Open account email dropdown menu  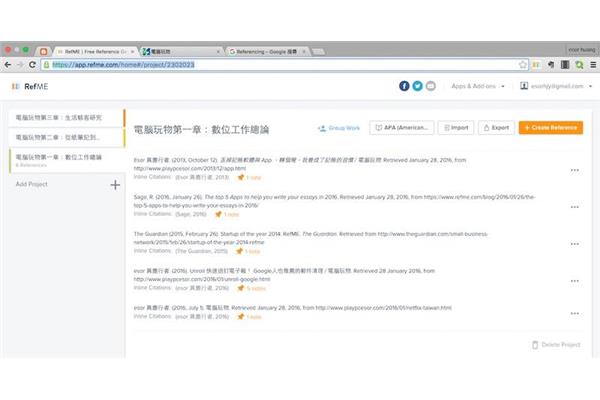click(556, 86)
